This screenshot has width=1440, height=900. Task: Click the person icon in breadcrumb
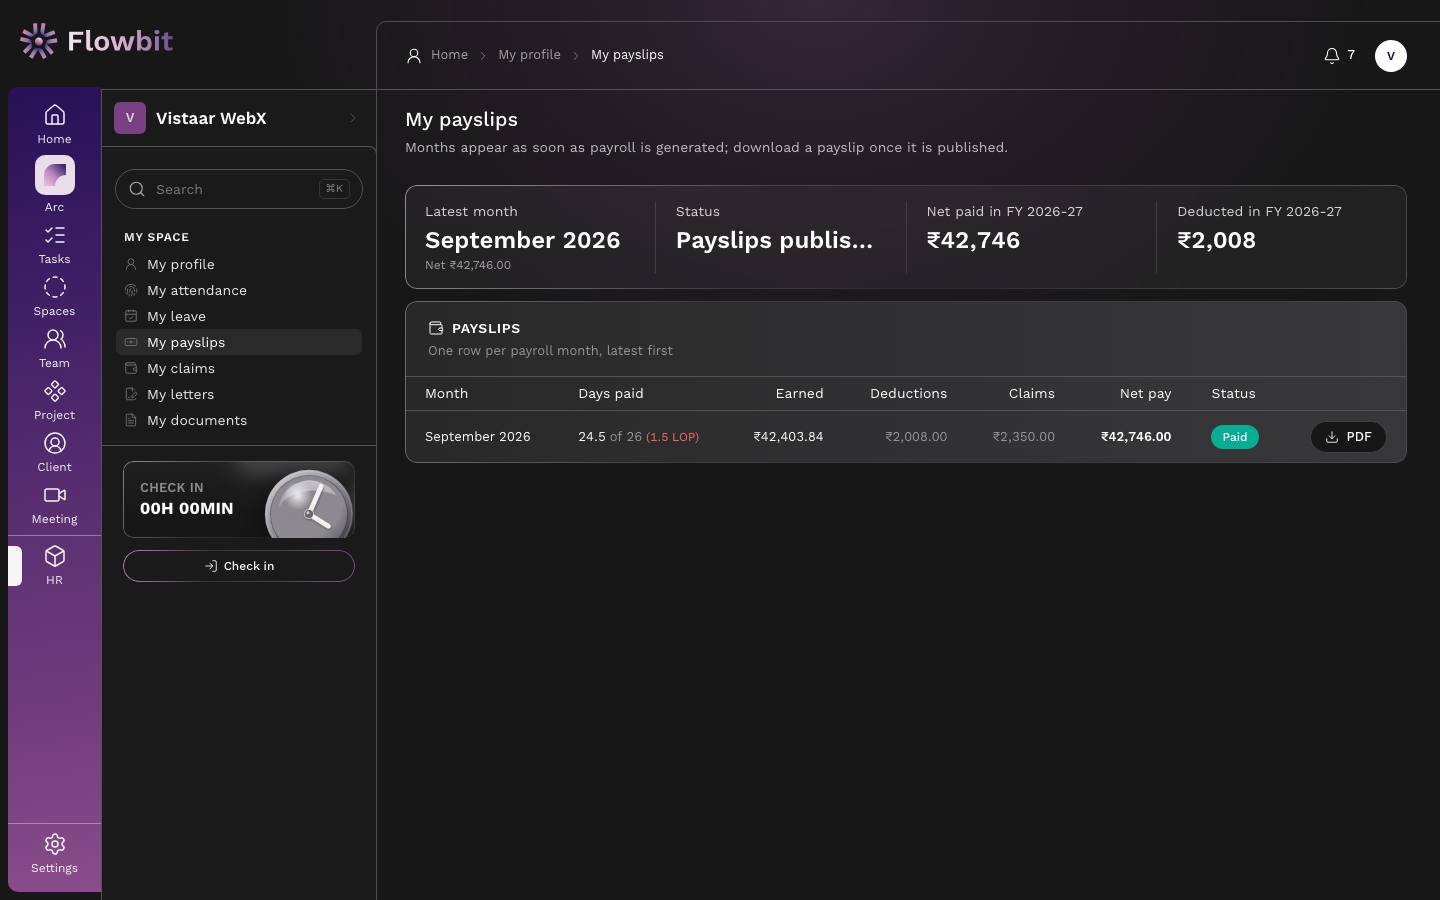click(x=414, y=56)
